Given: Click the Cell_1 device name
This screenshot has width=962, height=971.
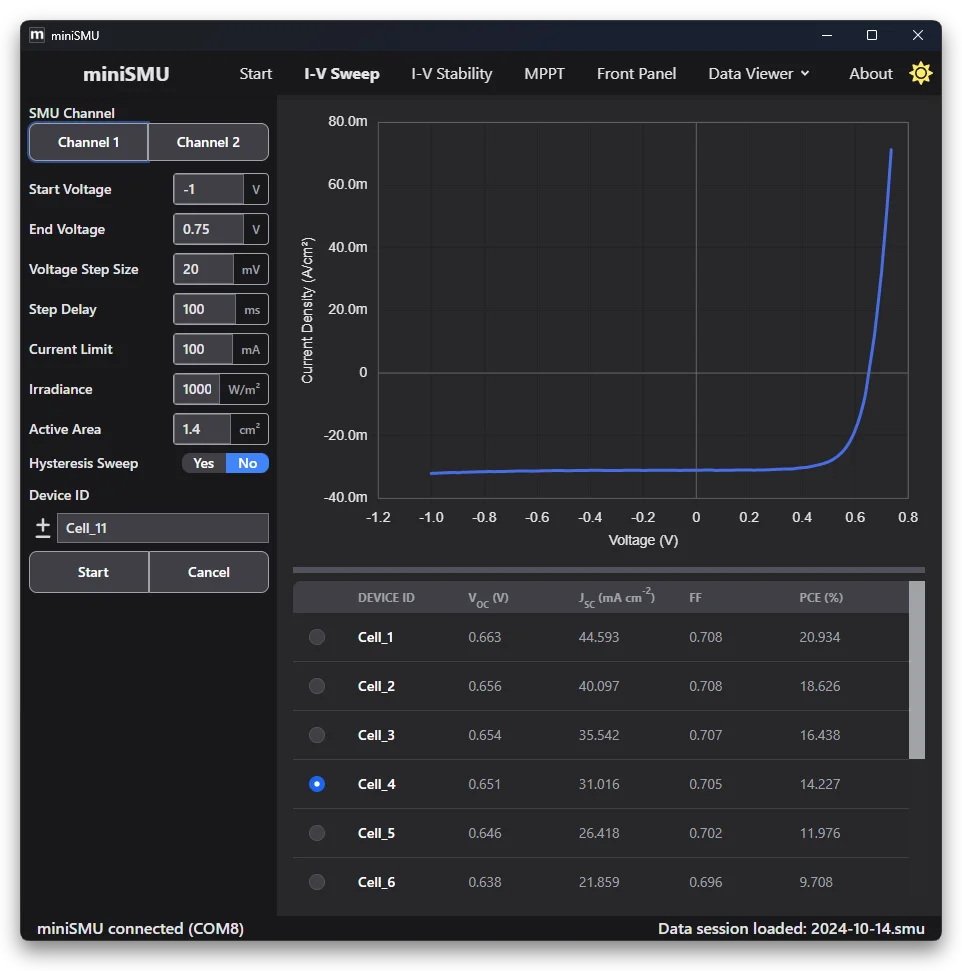Looking at the screenshot, I should (x=375, y=637).
